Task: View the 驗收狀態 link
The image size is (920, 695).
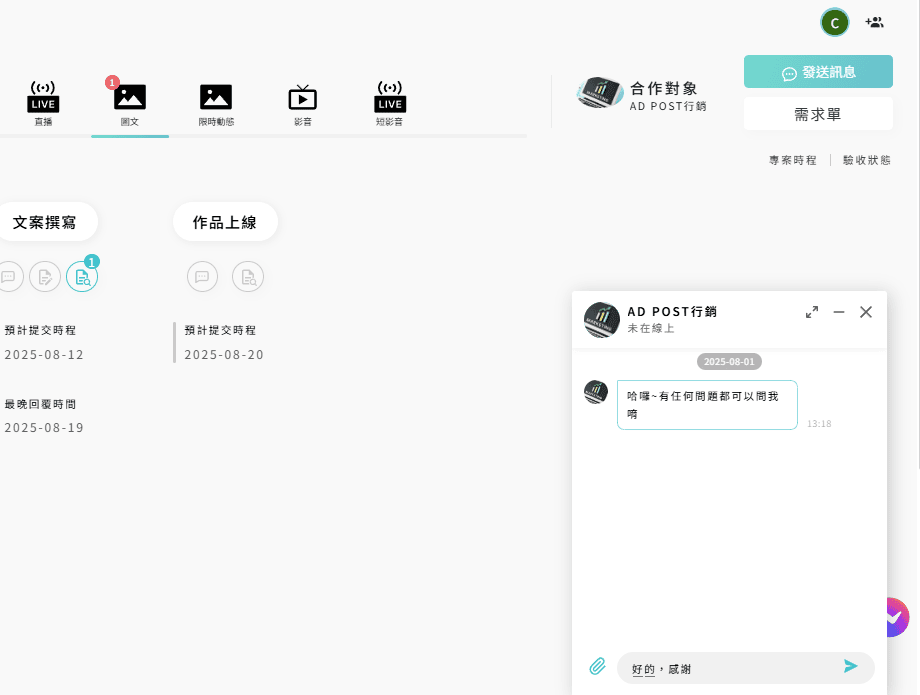Action: [x=866, y=160]
